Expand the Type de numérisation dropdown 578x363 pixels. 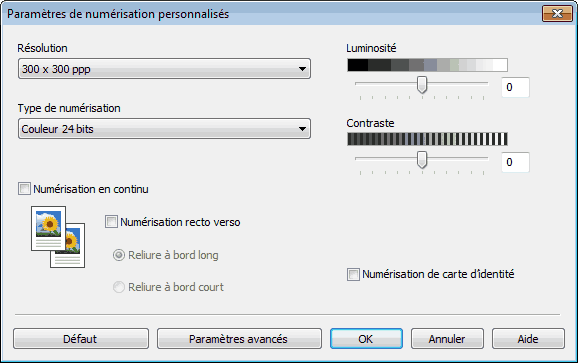[164, 129]
